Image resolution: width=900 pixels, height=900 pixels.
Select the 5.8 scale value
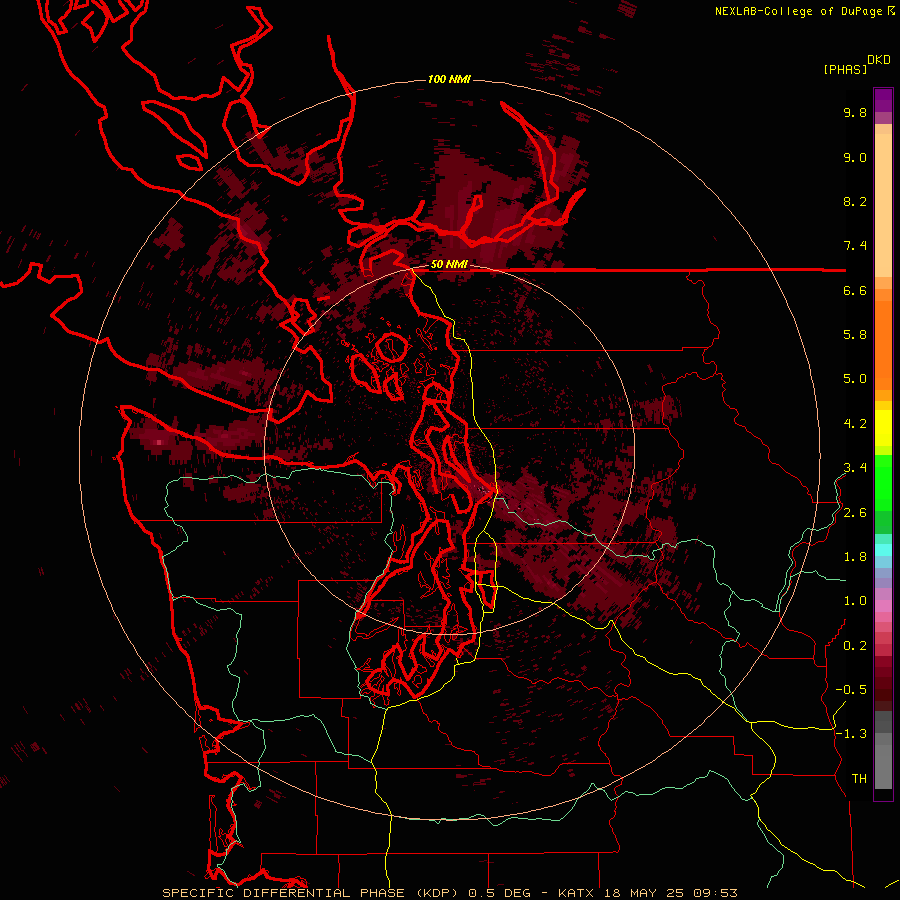tap(855, 335)
